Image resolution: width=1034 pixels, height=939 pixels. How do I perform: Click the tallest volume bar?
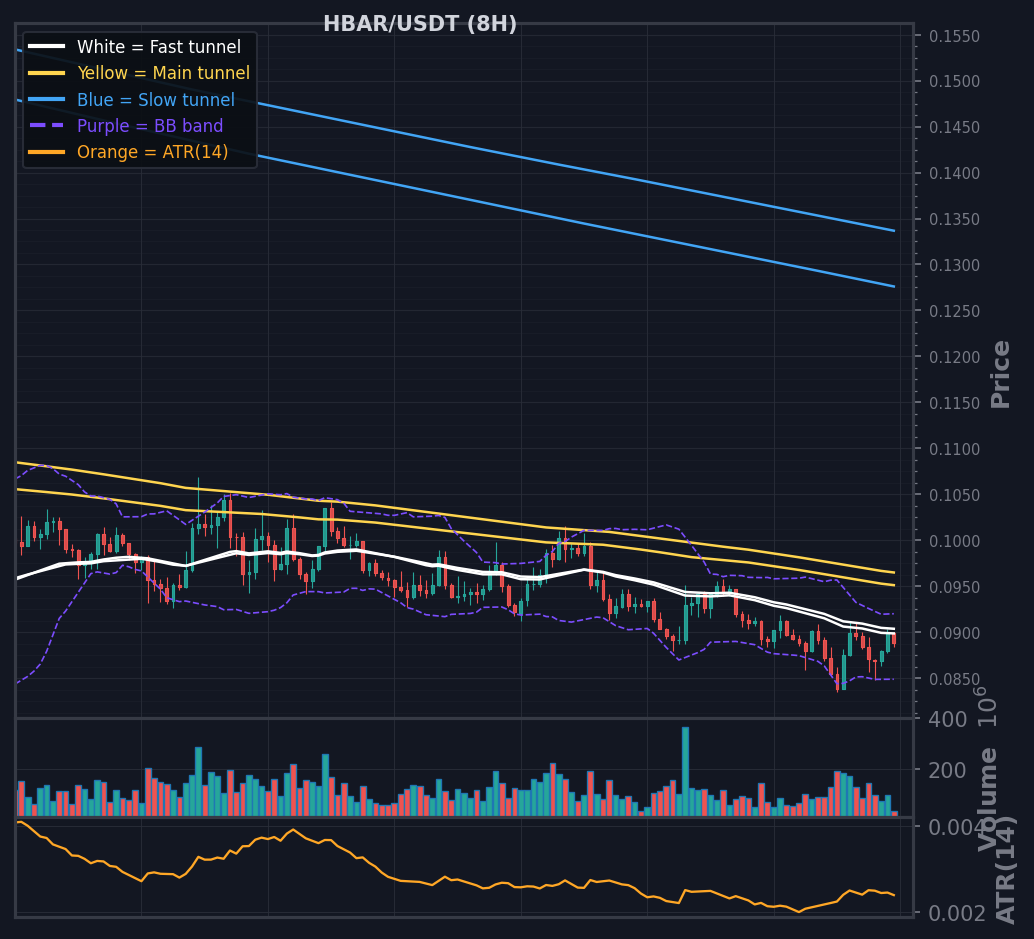coord(685,772)
